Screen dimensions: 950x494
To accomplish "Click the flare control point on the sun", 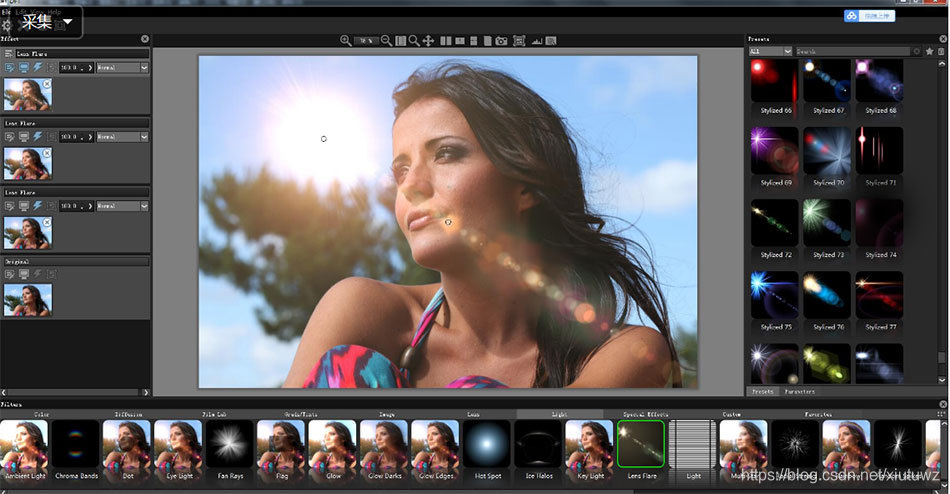I will pyautogui.click(x=324, y=139).
